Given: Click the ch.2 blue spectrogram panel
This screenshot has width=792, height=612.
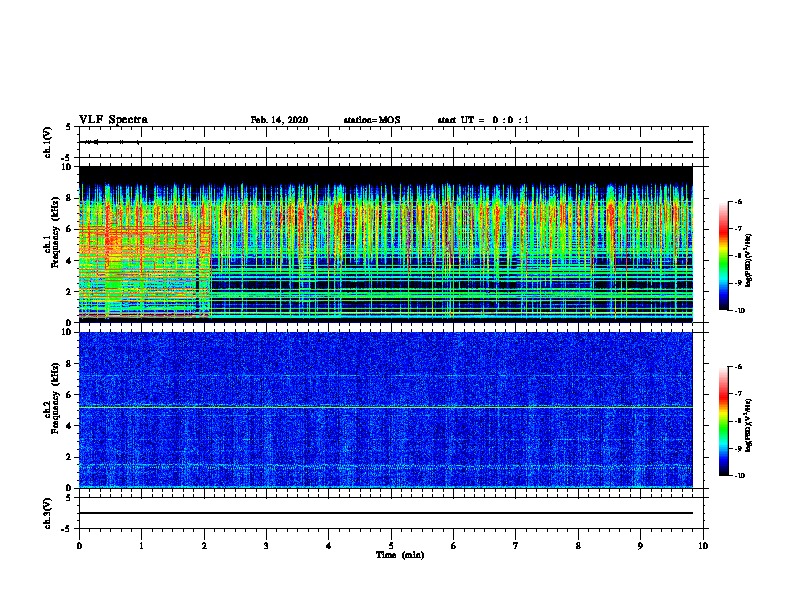Looking at the screenshot, I should [386, 410].
